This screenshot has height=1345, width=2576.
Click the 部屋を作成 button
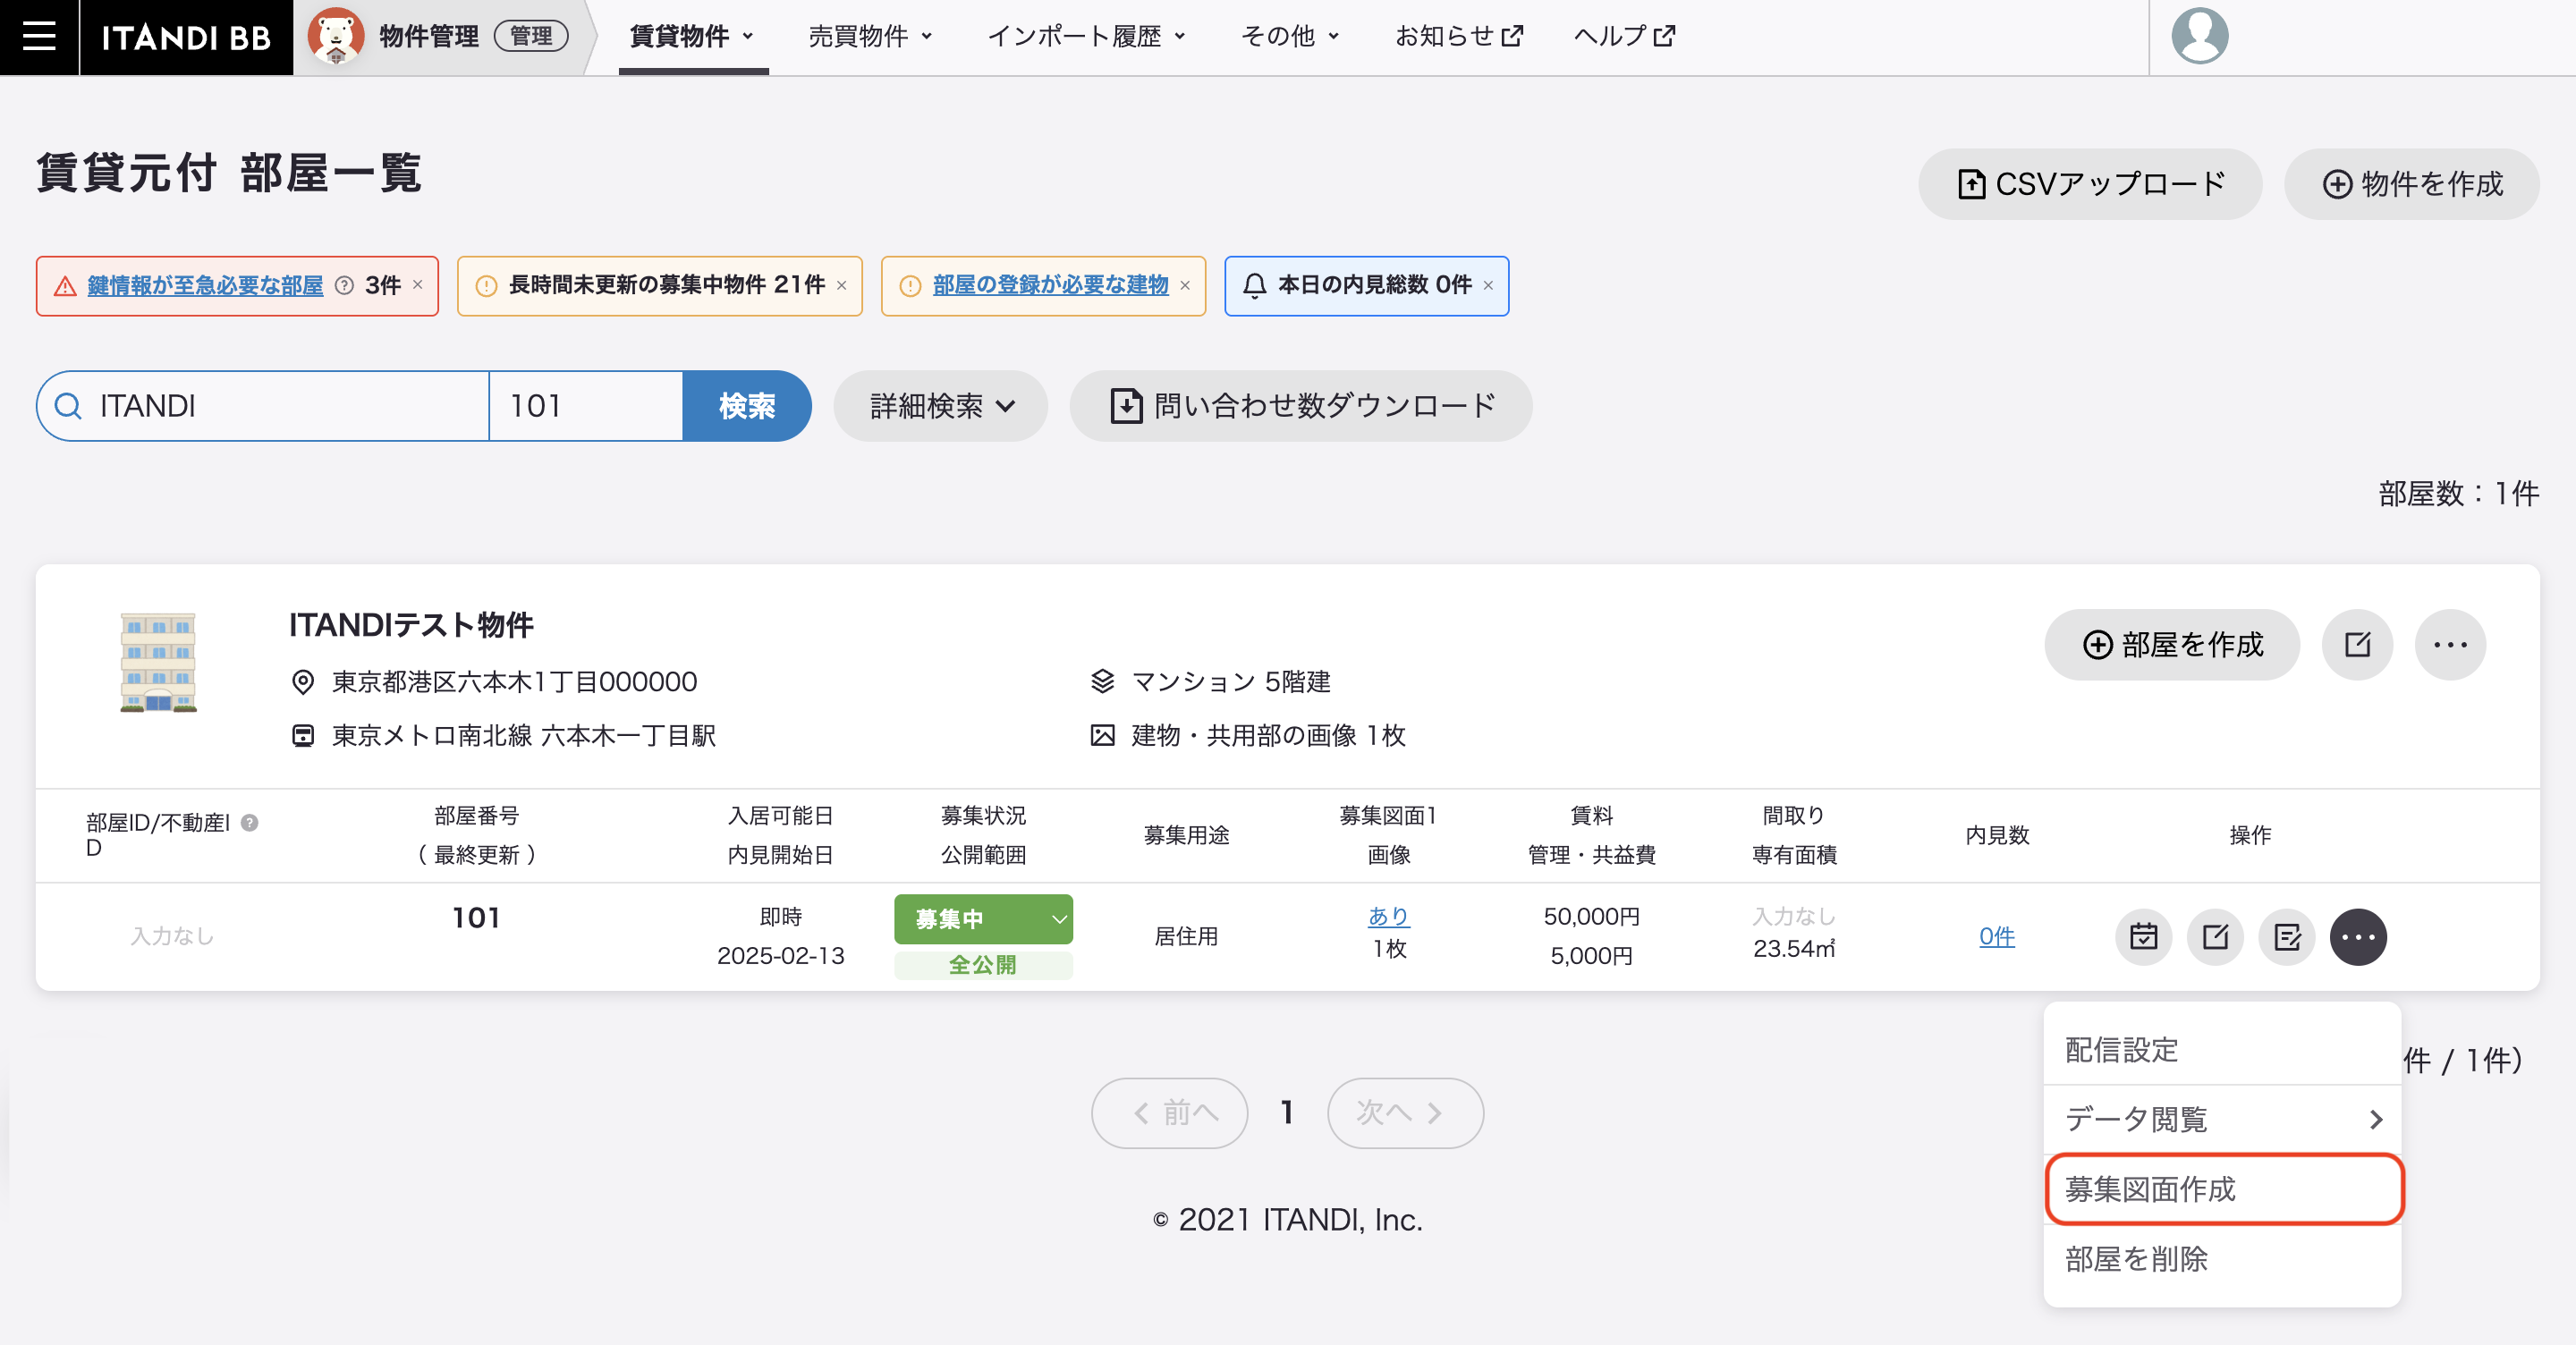click(x=2171, y=645)
